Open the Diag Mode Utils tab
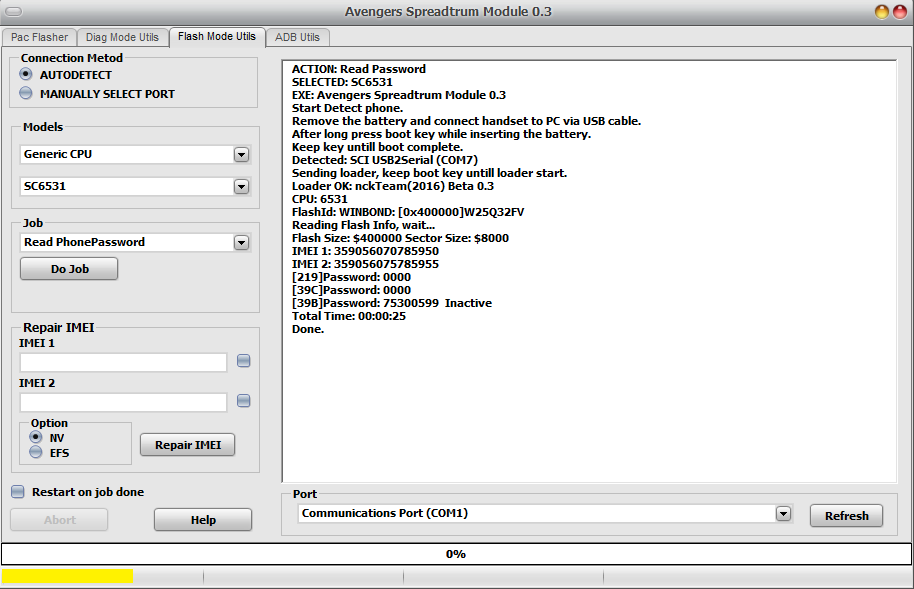This screenshot has height=589, width=914. (122, 37)
